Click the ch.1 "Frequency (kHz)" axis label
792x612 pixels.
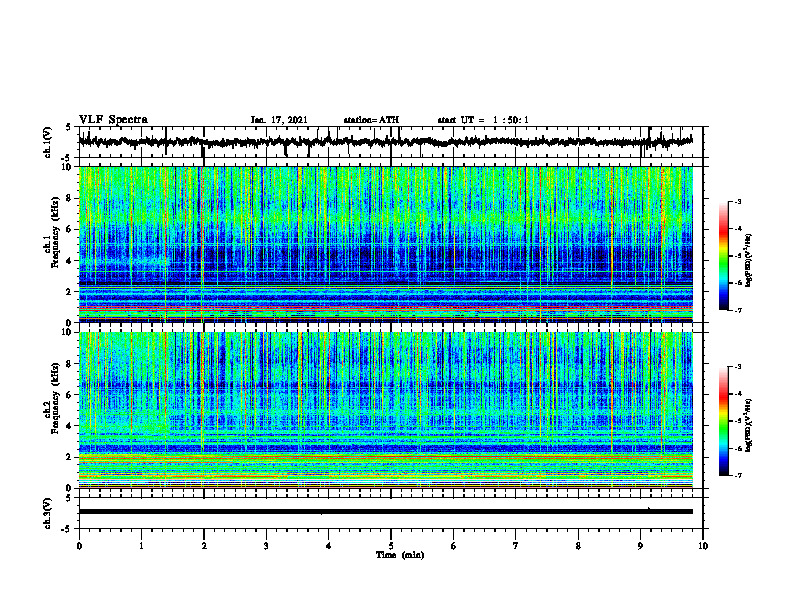click(55, 230)
